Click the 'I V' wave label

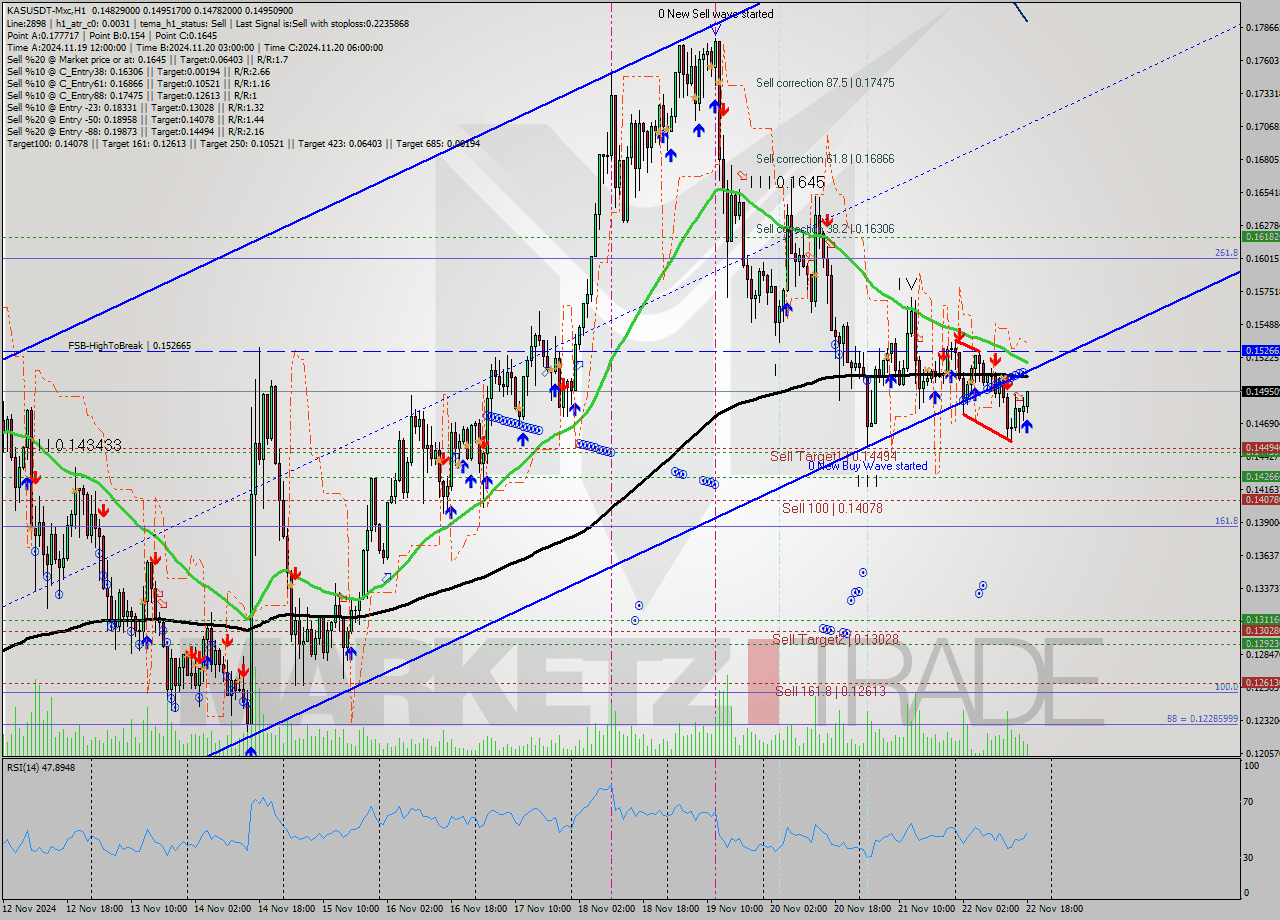(x=908, y=284)
